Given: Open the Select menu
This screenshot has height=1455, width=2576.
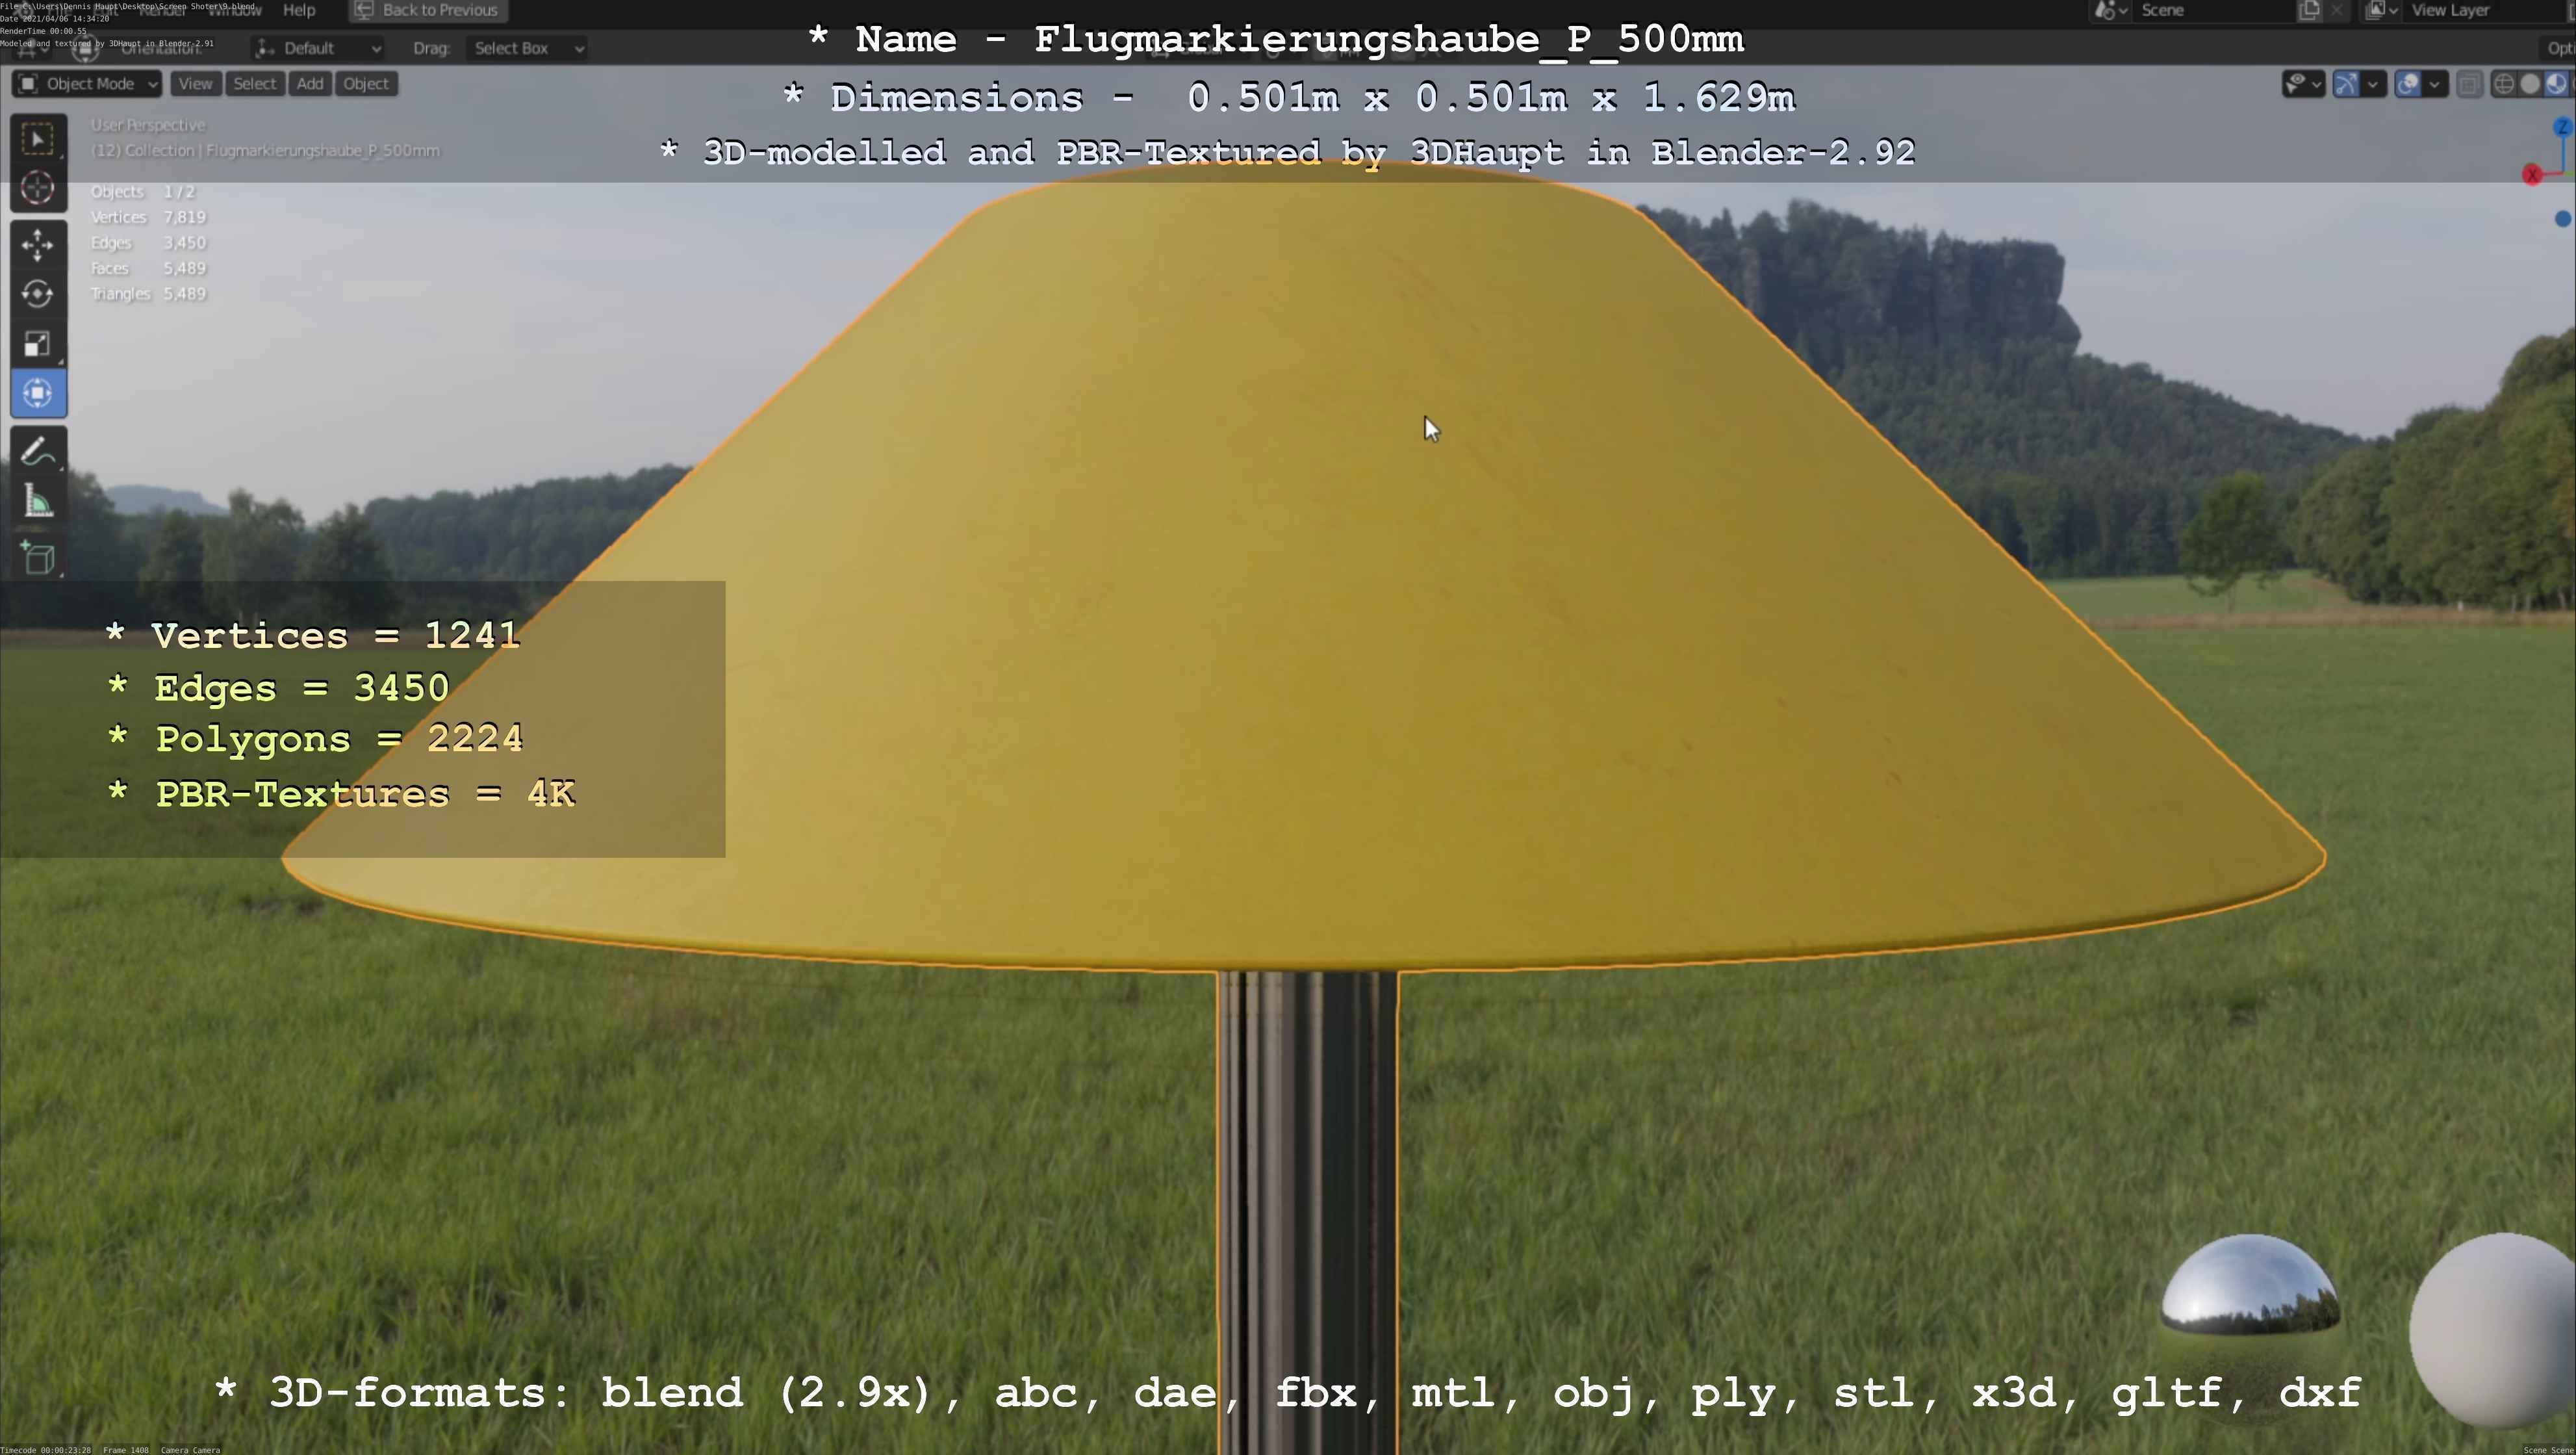Looking at the screenshot, I should click(x=254, y=84).
